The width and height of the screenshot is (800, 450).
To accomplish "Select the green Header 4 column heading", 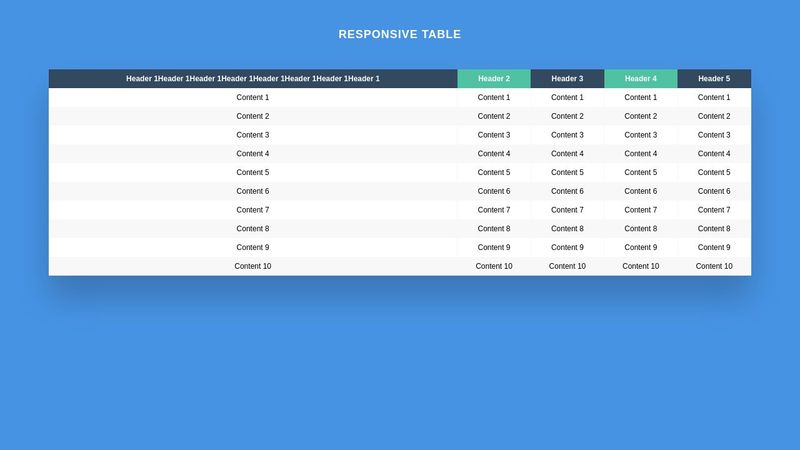I will click(641, 79).
